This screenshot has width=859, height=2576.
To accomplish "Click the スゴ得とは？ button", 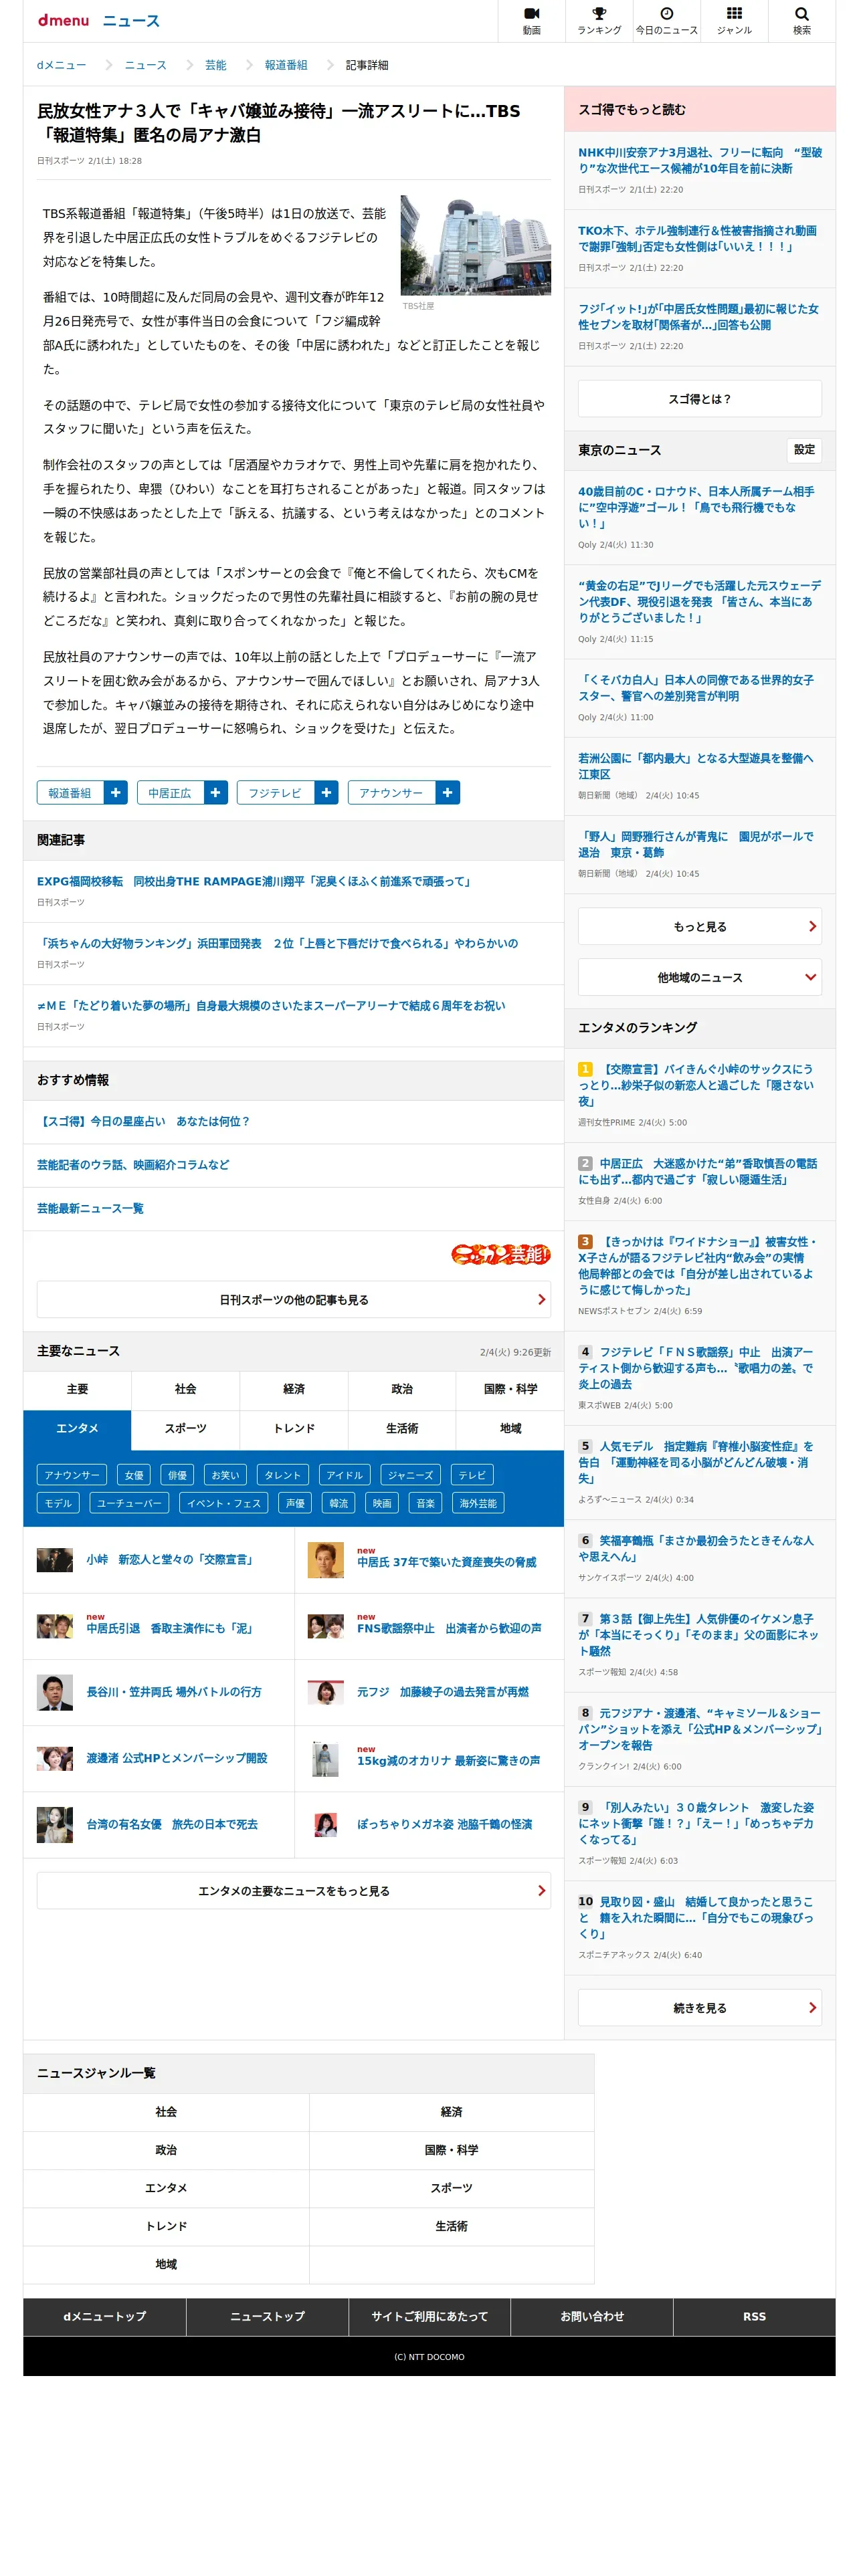I will 699,398.
